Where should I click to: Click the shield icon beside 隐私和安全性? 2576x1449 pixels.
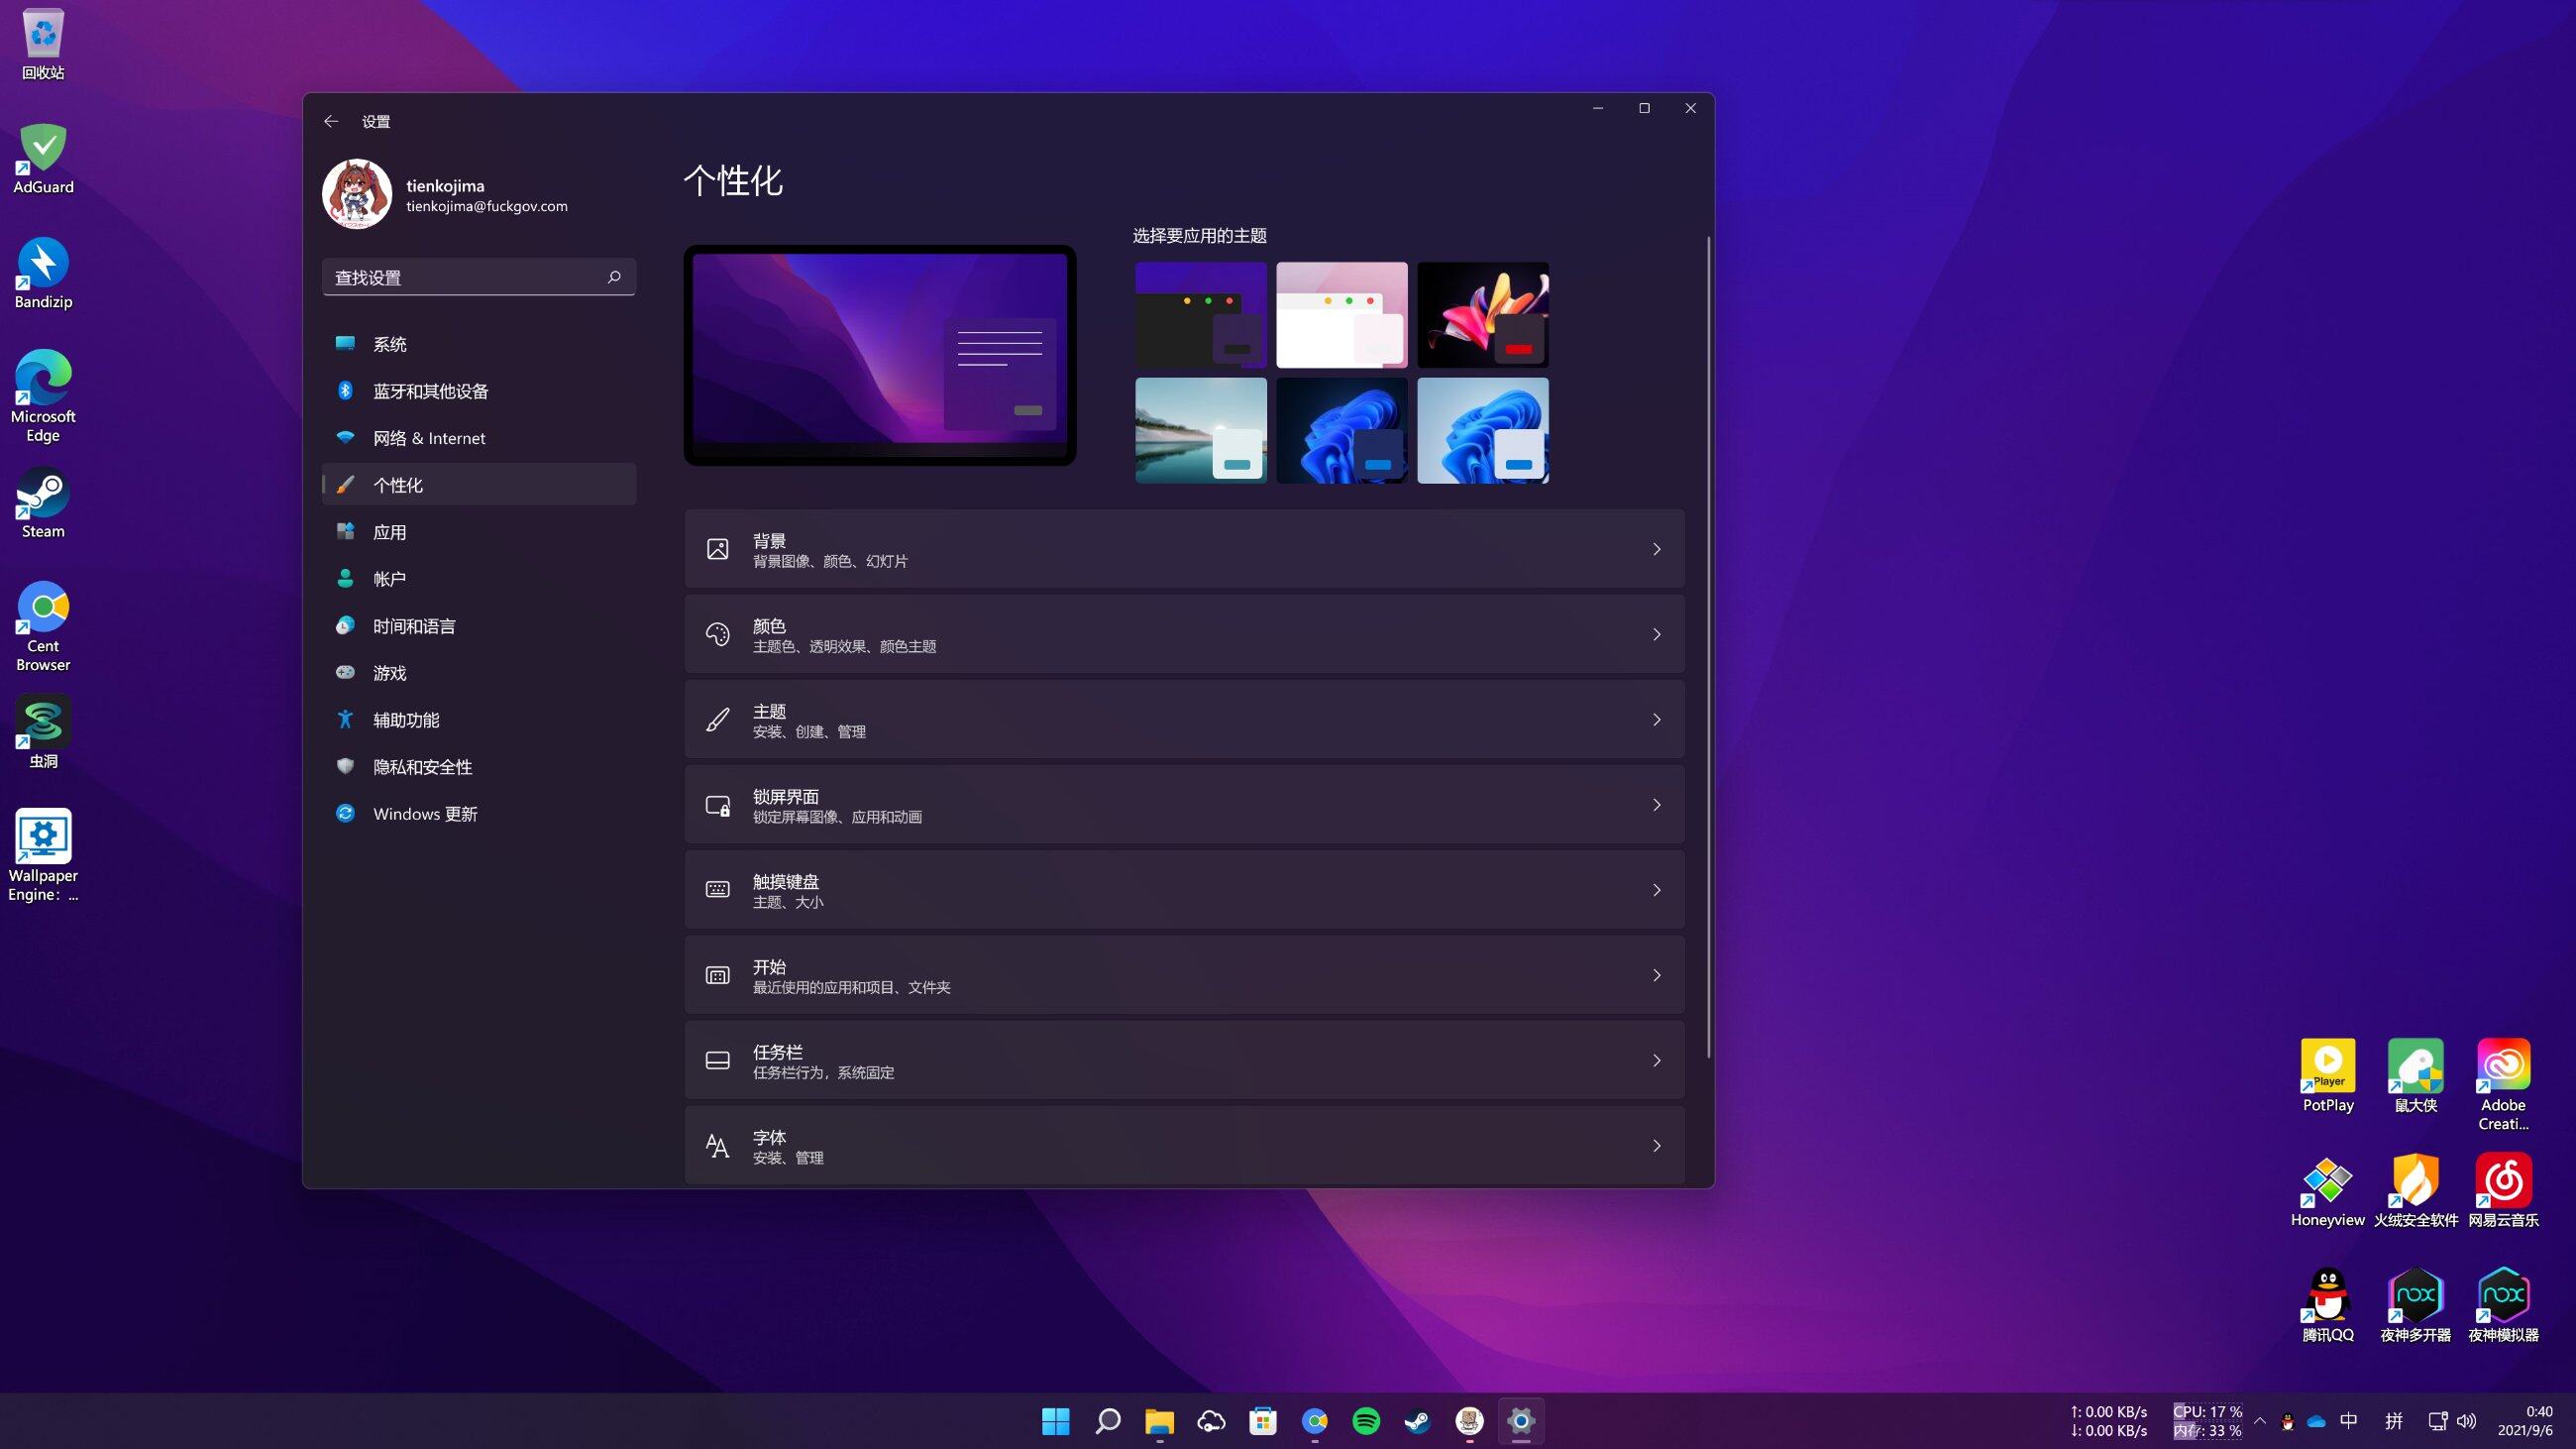click(345, 766)
